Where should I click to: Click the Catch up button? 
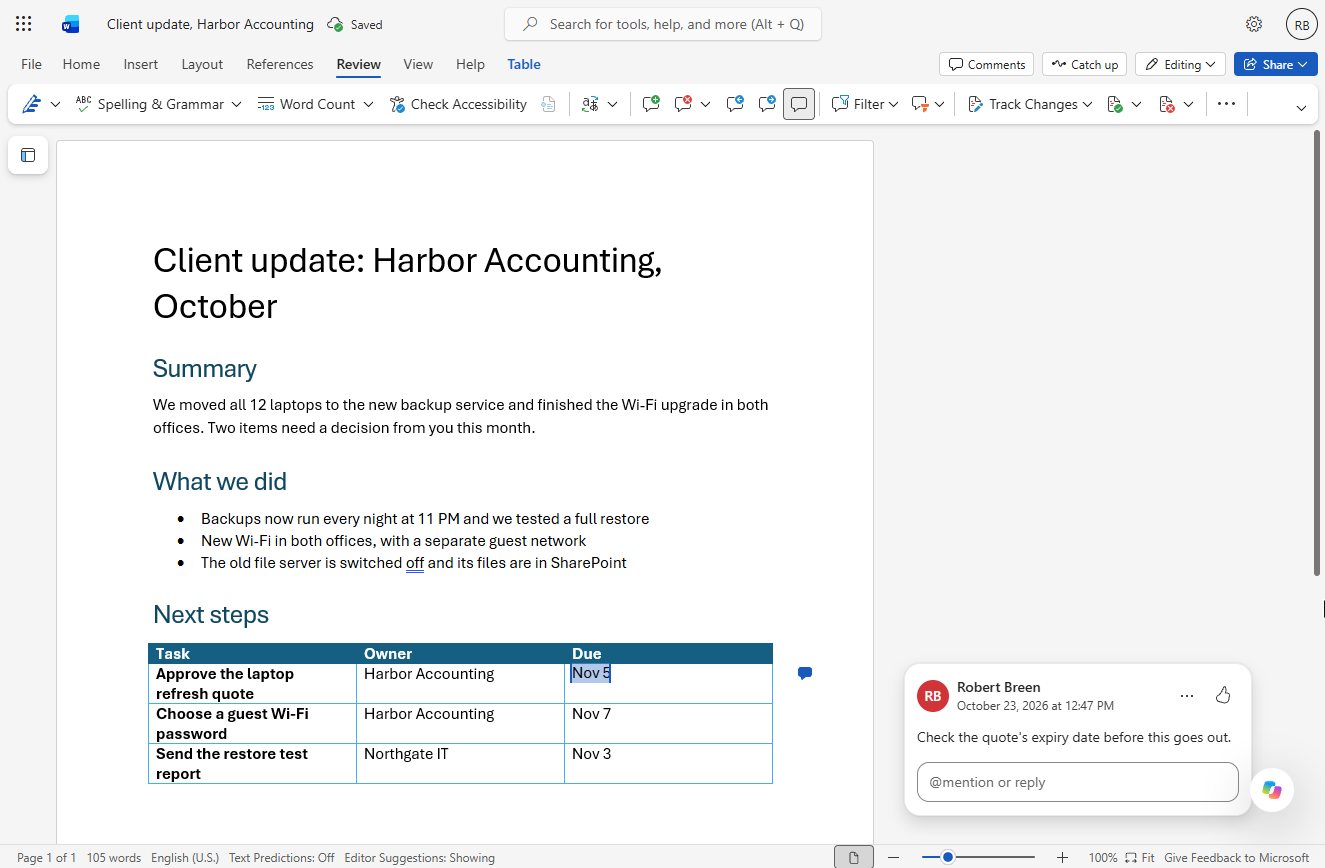1084,64
